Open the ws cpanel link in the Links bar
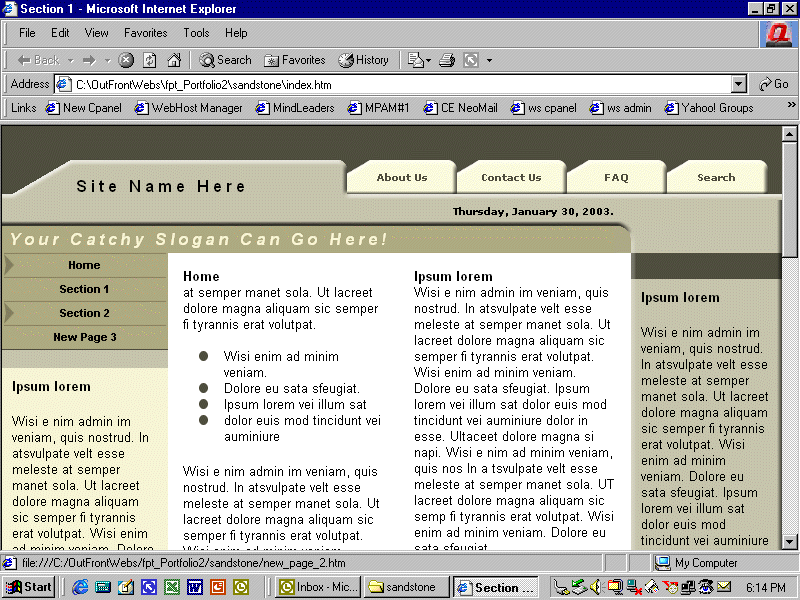 click(543, 108)
